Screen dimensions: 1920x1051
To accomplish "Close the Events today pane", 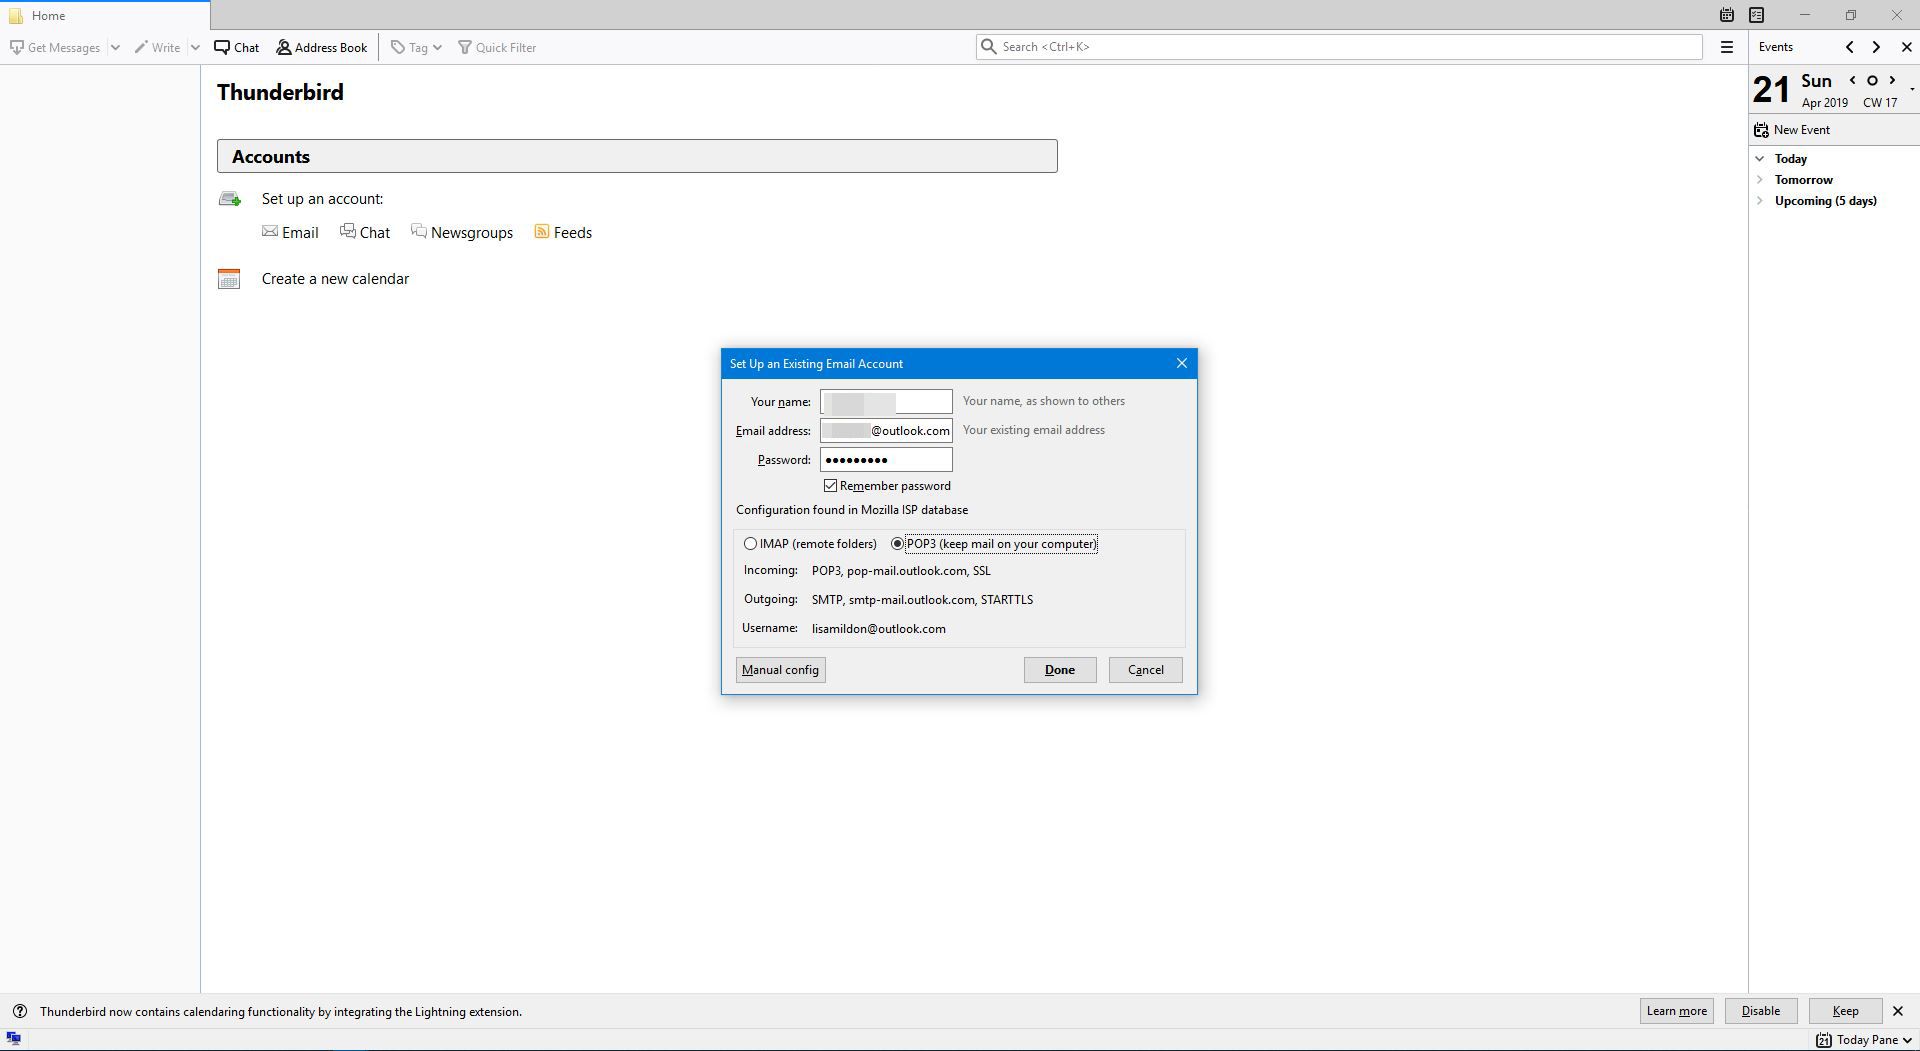I will [1906, 47].
